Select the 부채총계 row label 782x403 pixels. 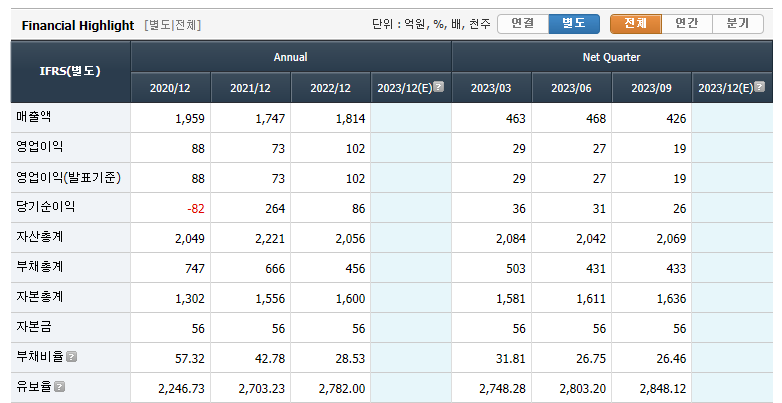39,267
